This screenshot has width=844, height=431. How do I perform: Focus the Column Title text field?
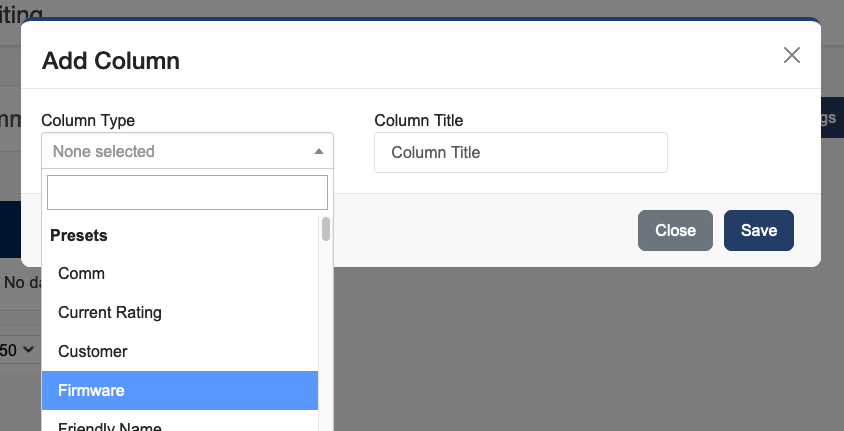(520, 153)
